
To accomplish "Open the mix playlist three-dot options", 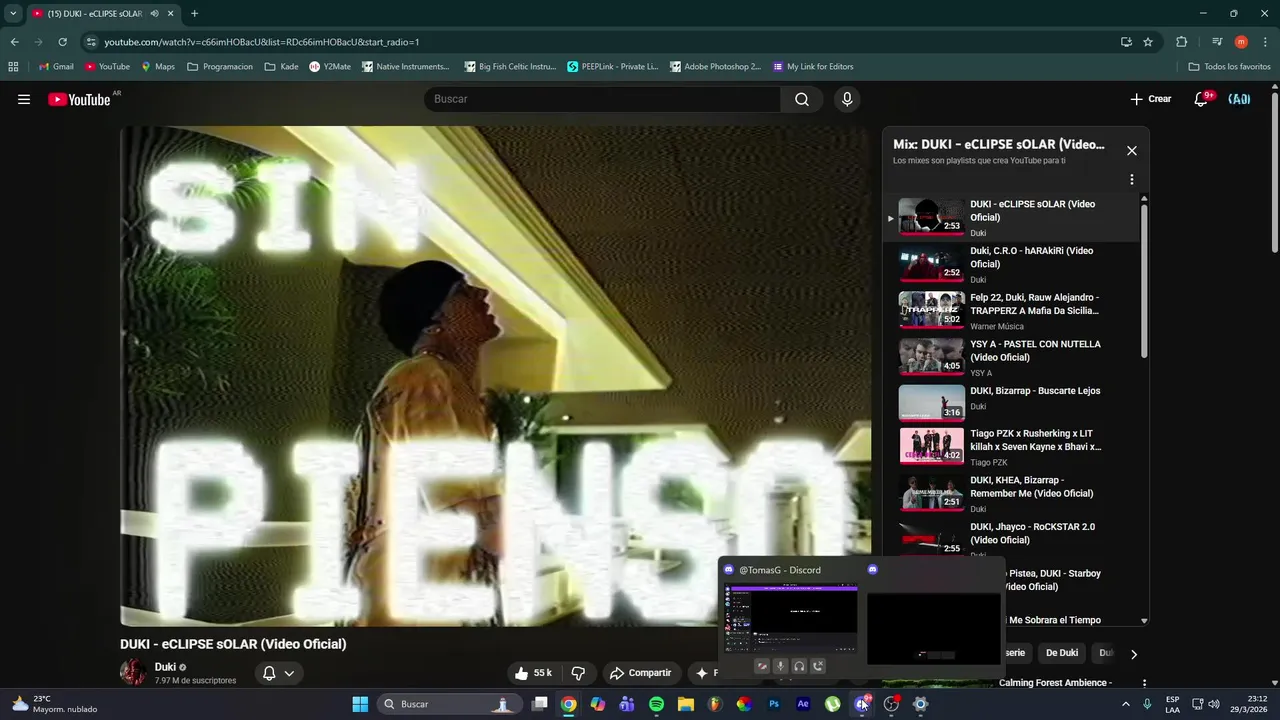I will pos(1132,180).
